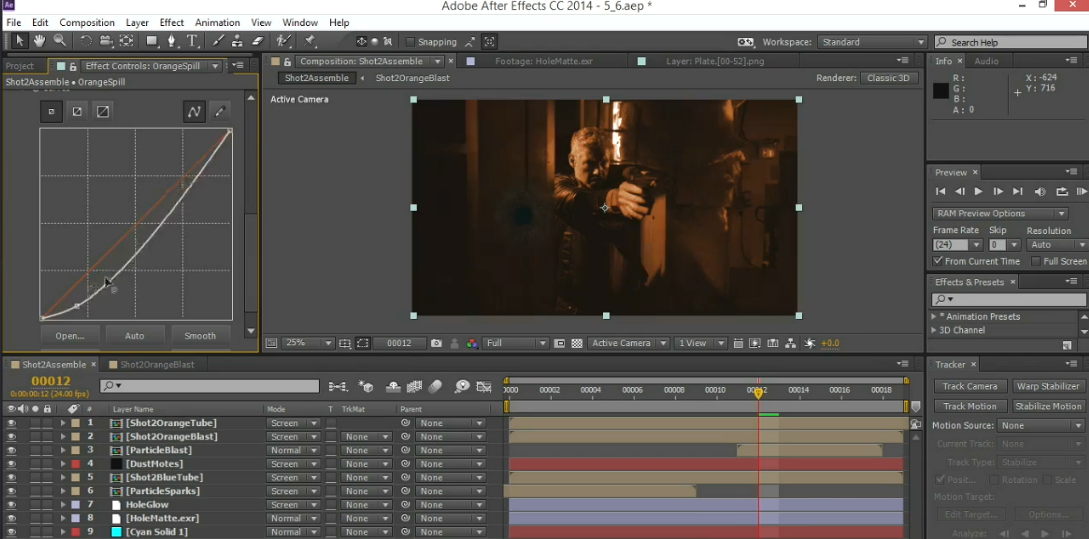
Task: Open the composition mini-flowchart icon
Action: tap(338, 387)
